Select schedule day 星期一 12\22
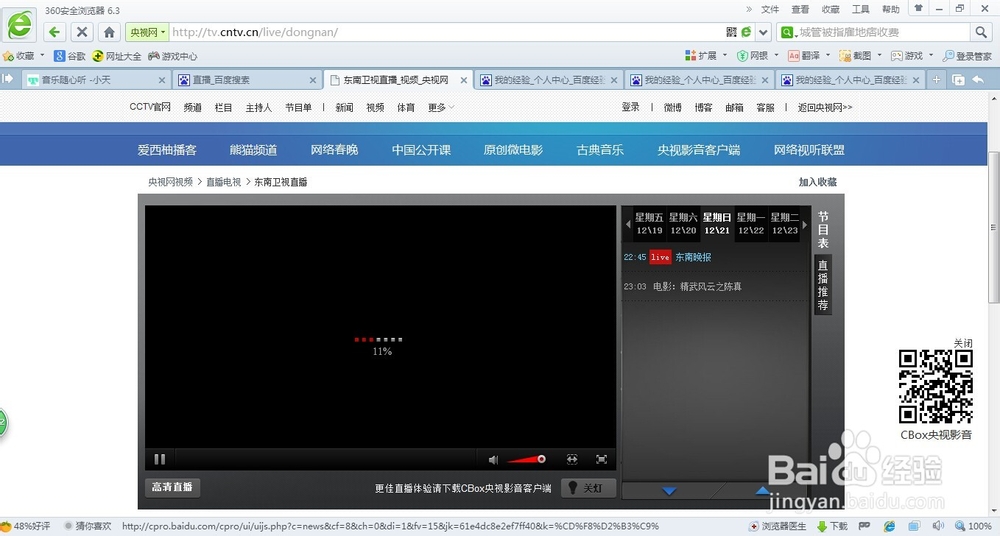 click(x=751, y=223)
